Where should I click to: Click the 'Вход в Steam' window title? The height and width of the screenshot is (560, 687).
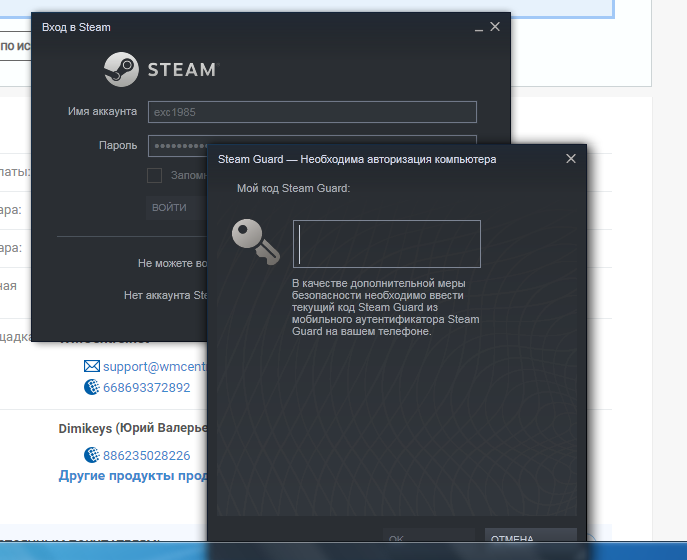pyautogui.click(x=76, y=27)
